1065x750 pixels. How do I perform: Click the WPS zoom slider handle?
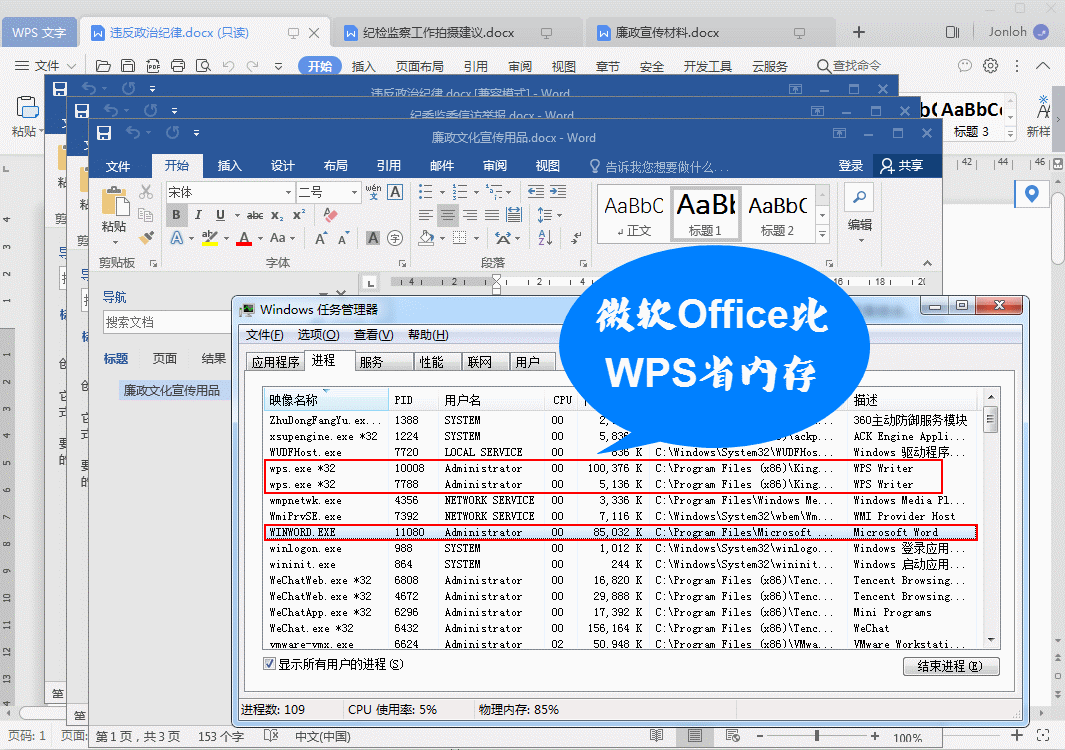tap(816, 736)
